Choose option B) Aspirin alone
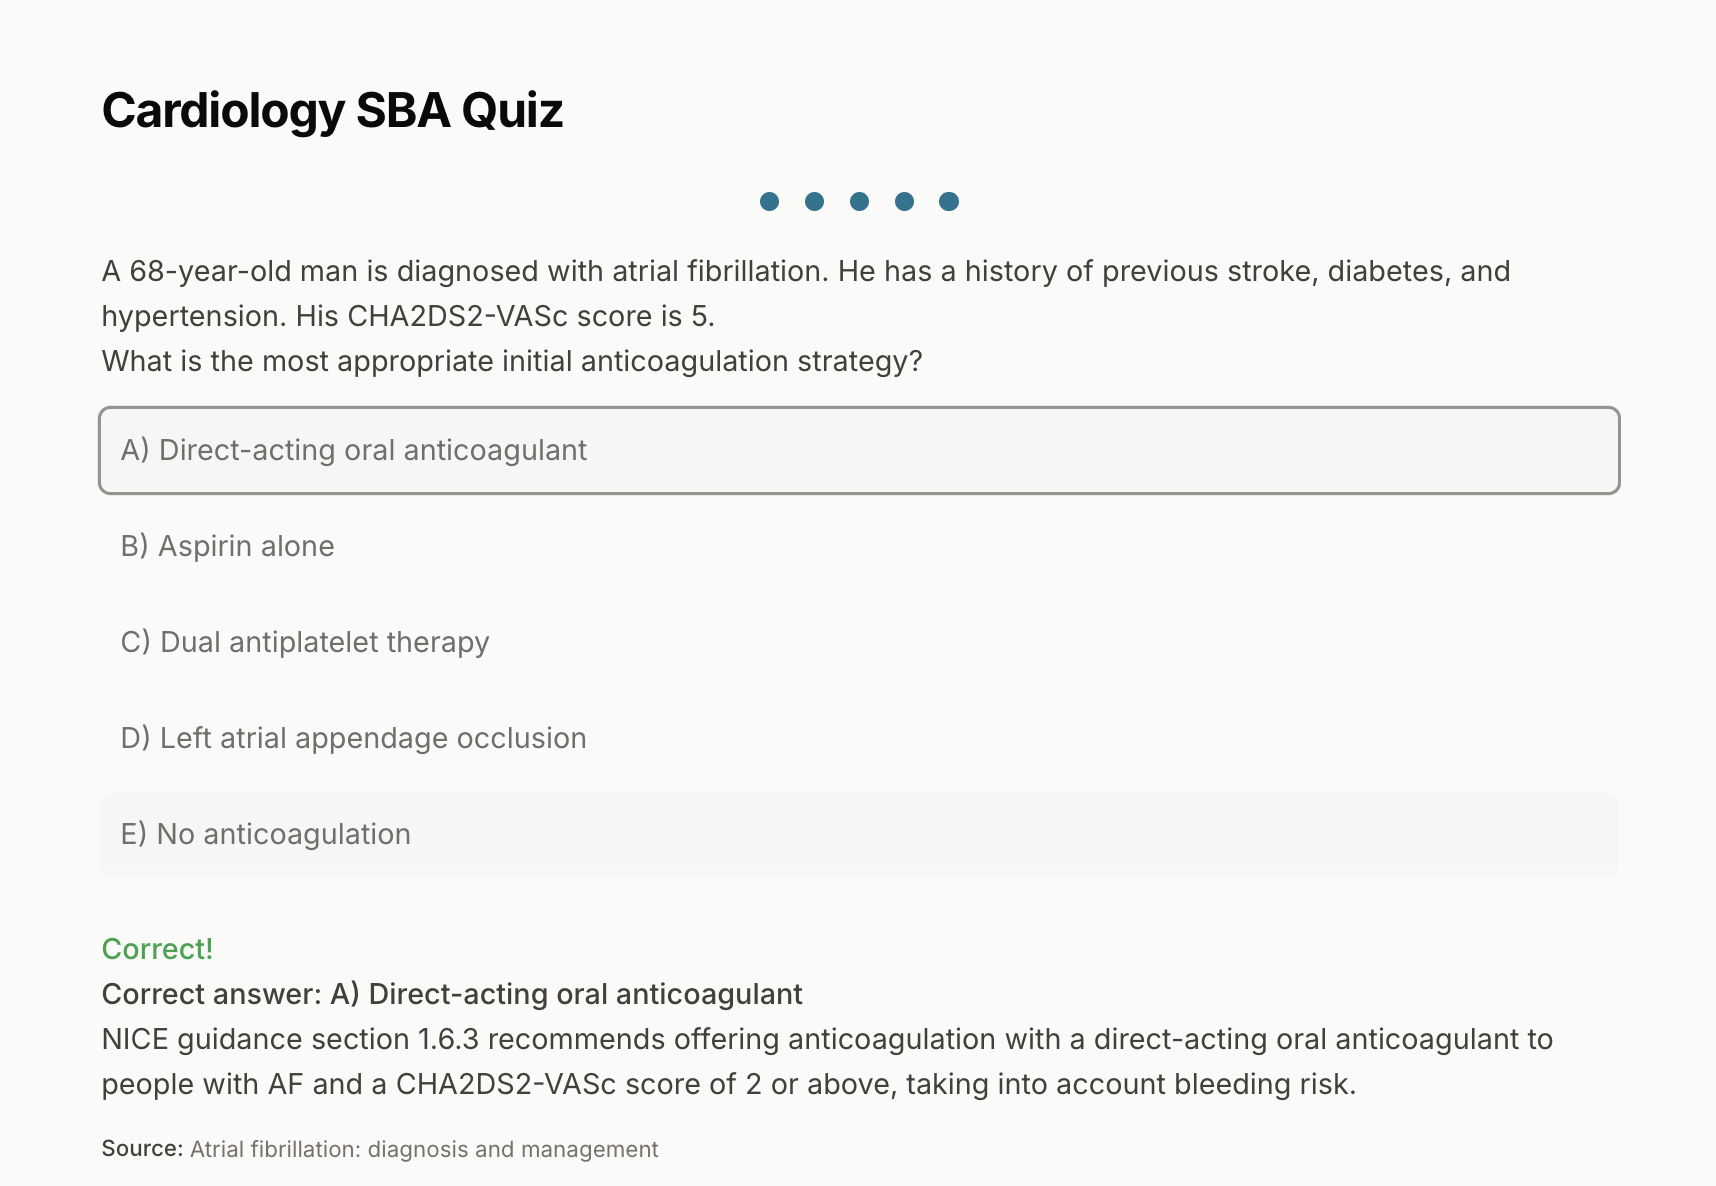Viewport: 1716px width, 1186px height. (x=858, y=546)
